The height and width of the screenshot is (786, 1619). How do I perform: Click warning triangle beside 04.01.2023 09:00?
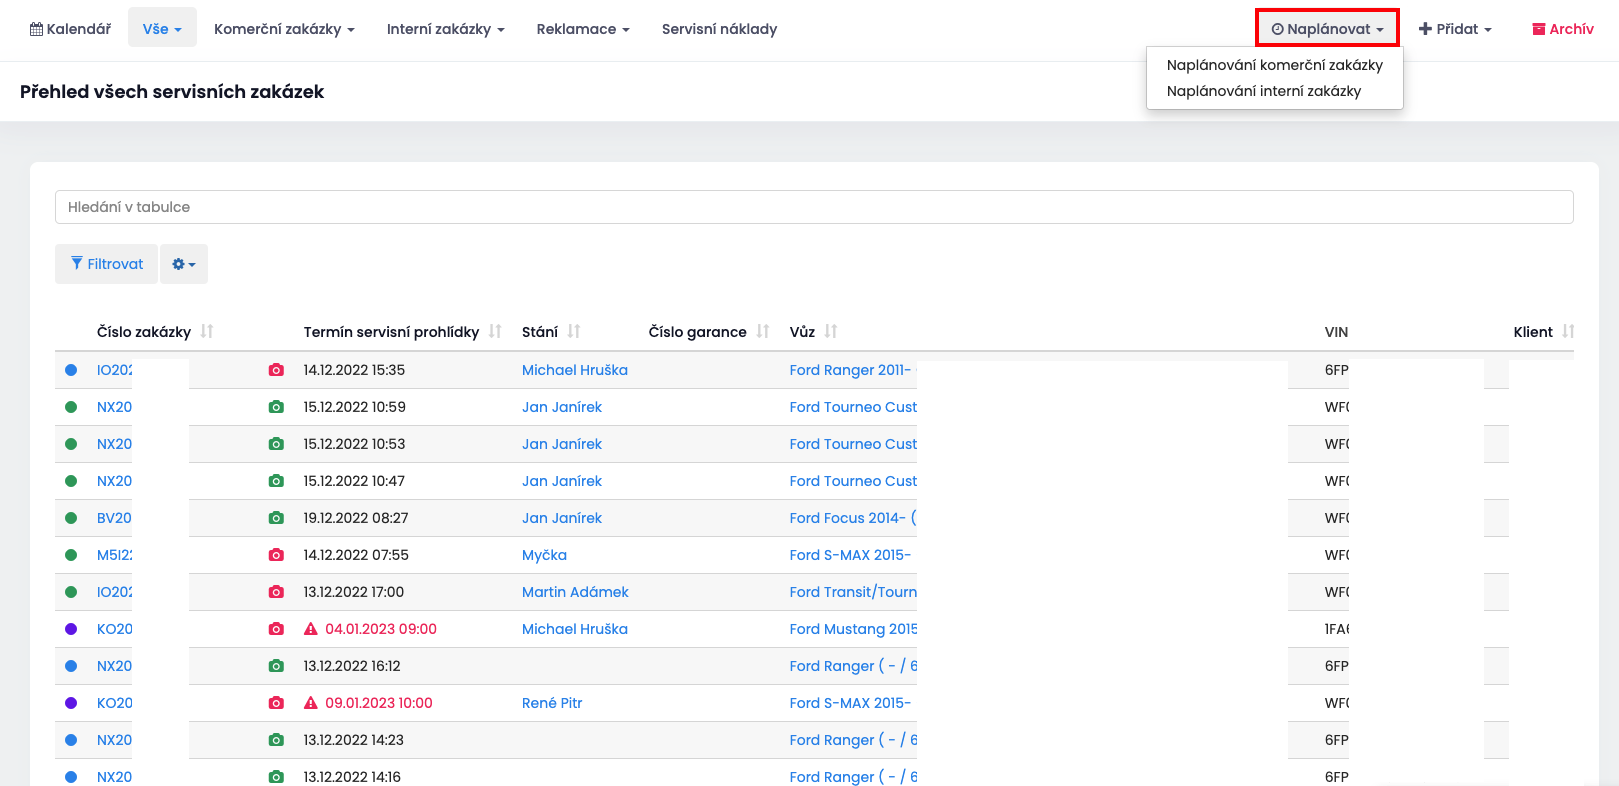[311, 629]
